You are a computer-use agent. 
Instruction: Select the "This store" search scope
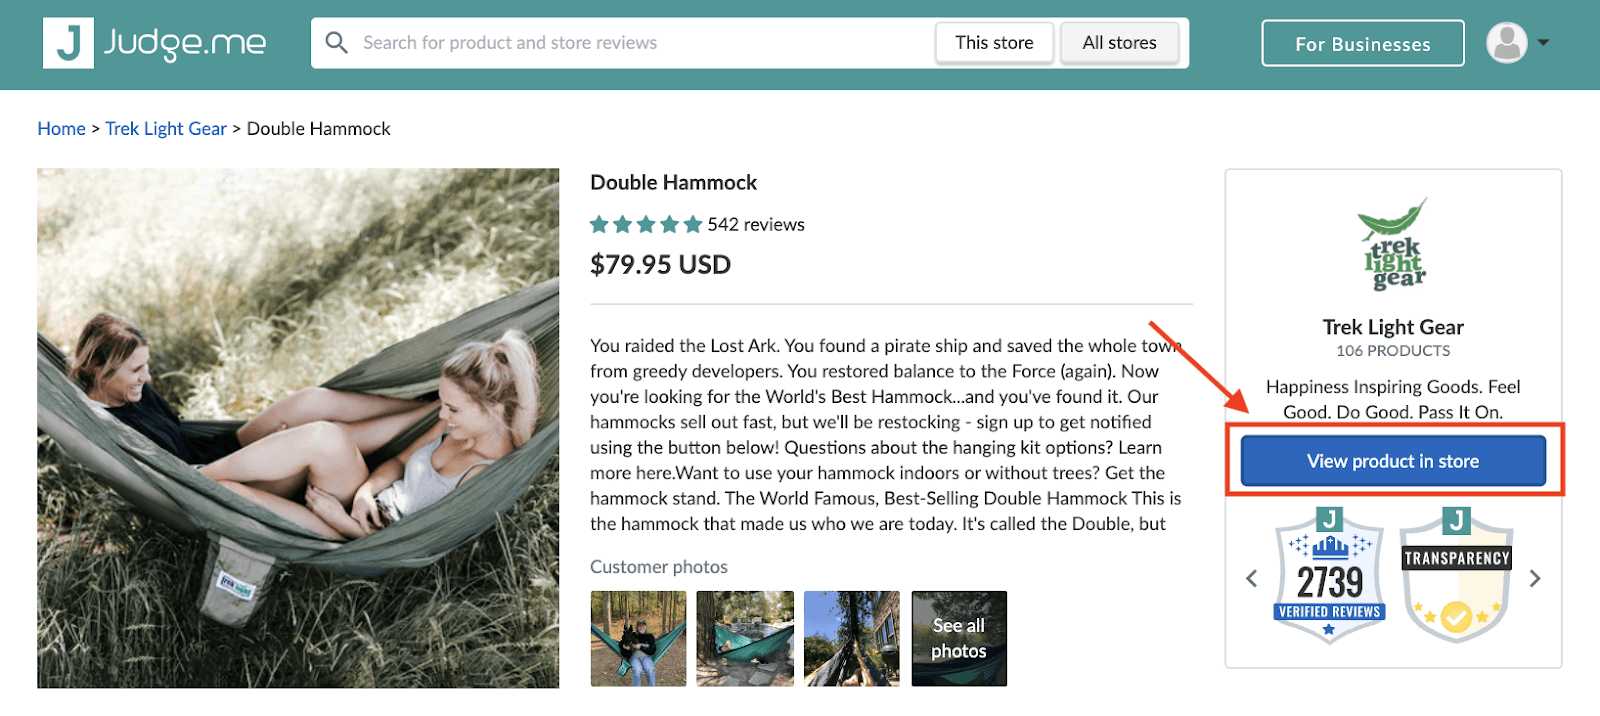(994, 43)
